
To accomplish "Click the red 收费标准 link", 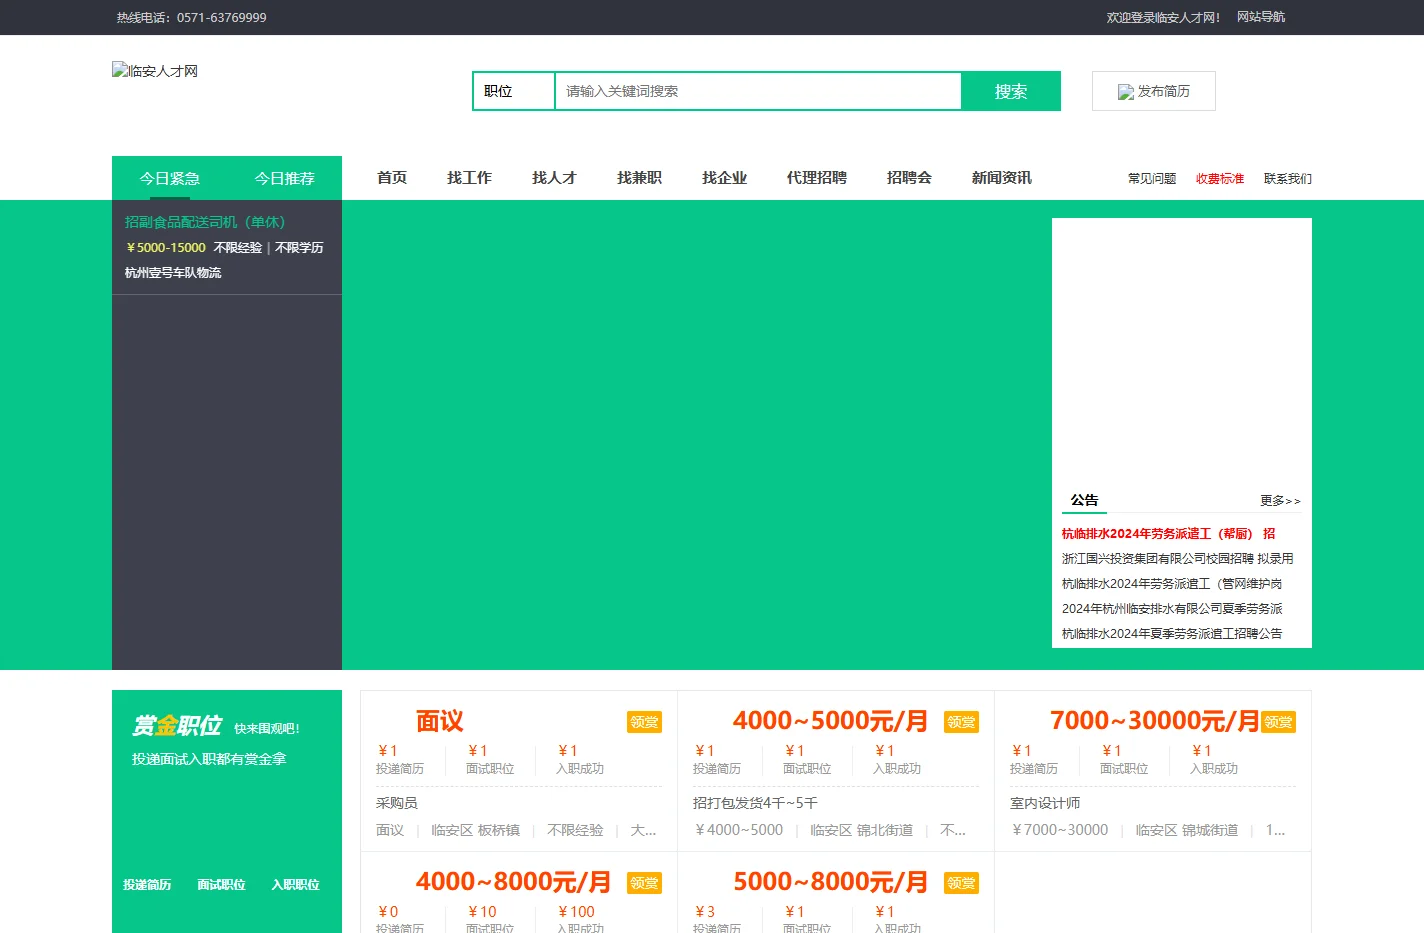I will pos(1220,178).
